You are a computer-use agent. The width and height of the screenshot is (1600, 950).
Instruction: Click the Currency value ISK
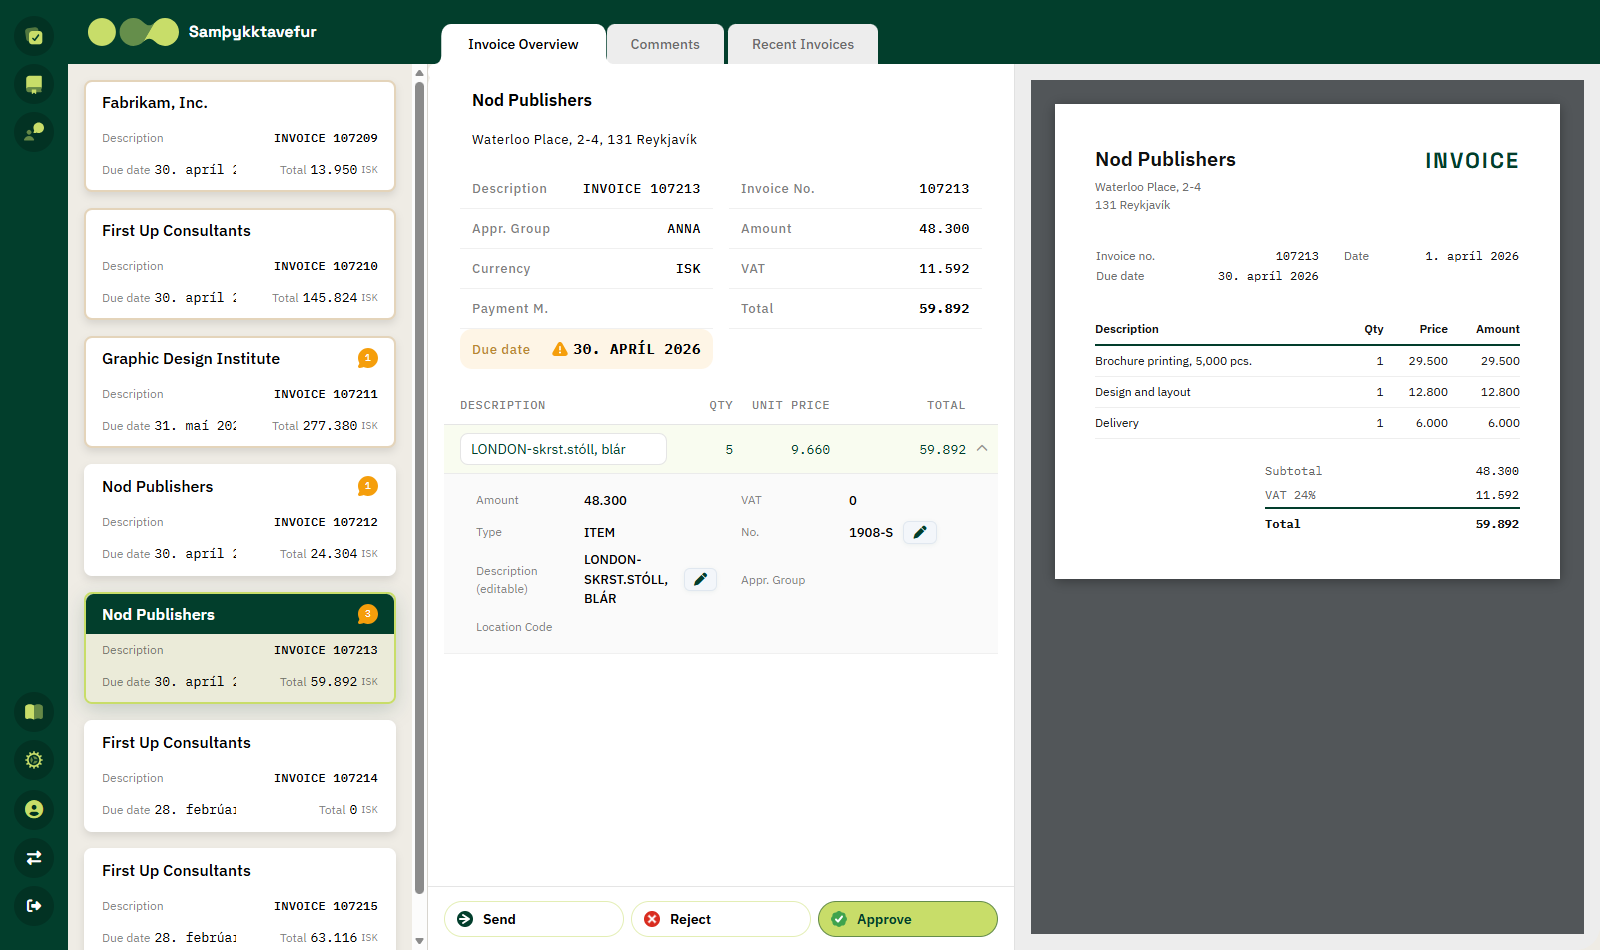coord(688,269)
